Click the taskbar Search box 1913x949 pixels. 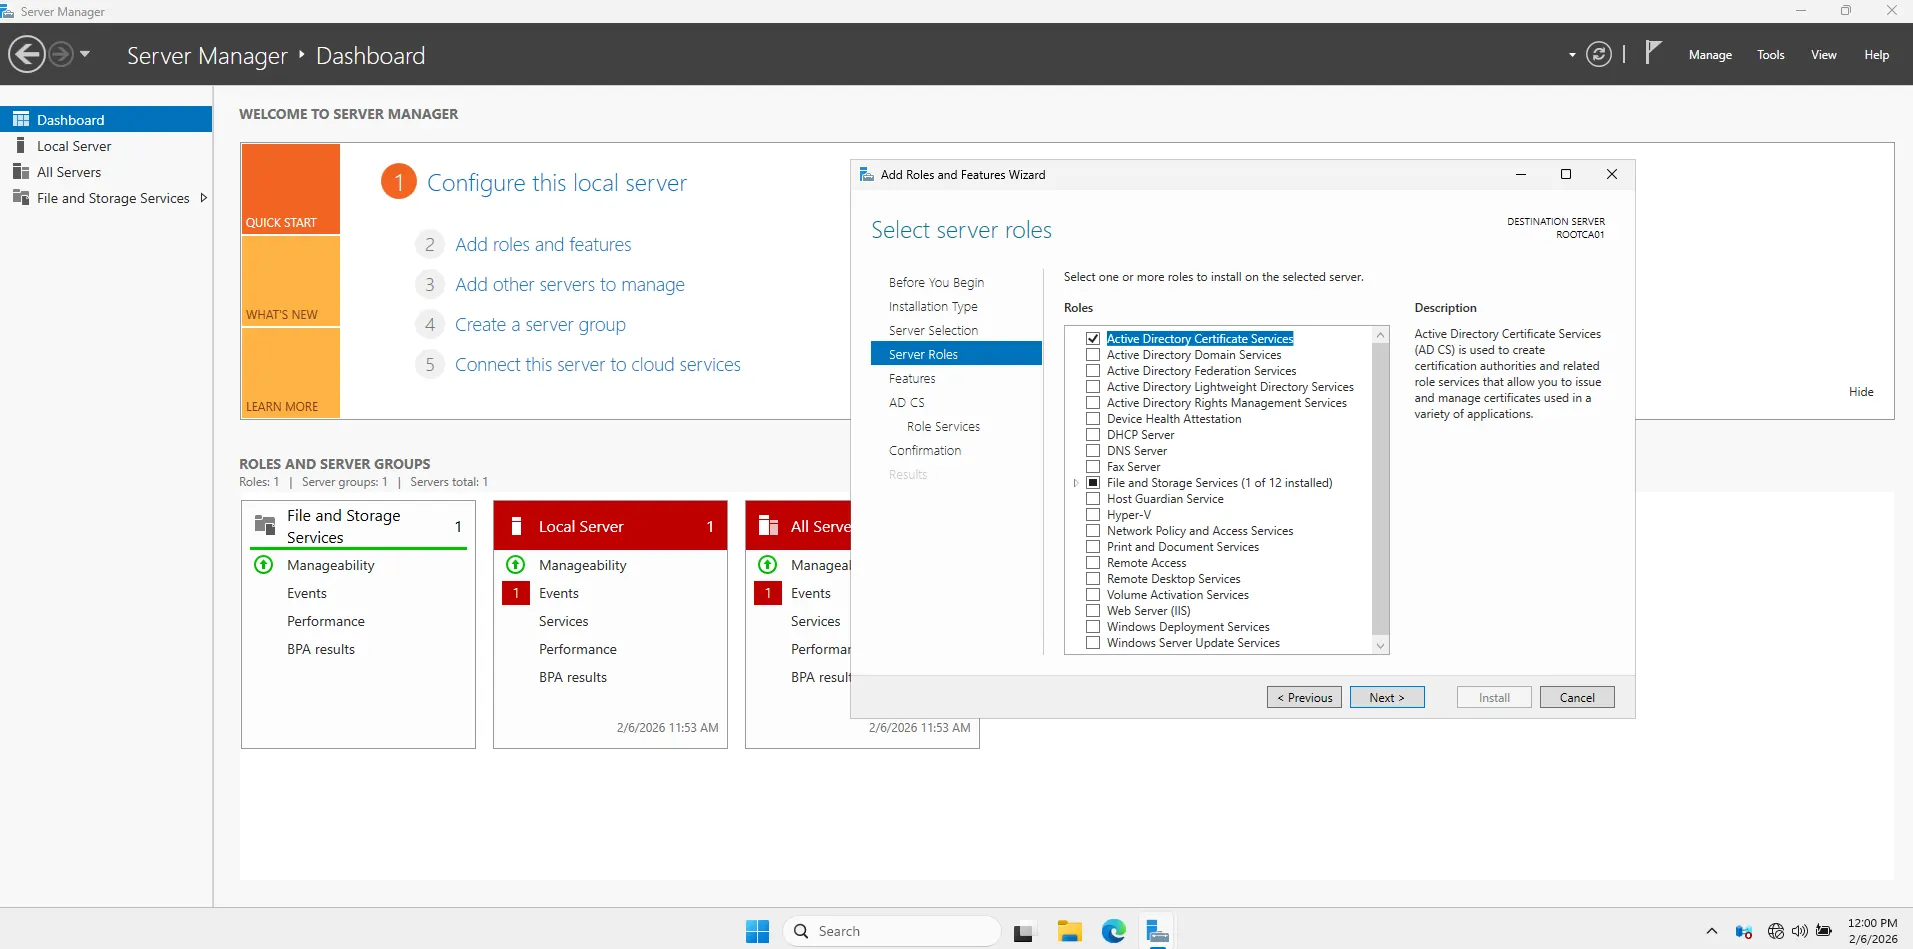click(892, 931)
